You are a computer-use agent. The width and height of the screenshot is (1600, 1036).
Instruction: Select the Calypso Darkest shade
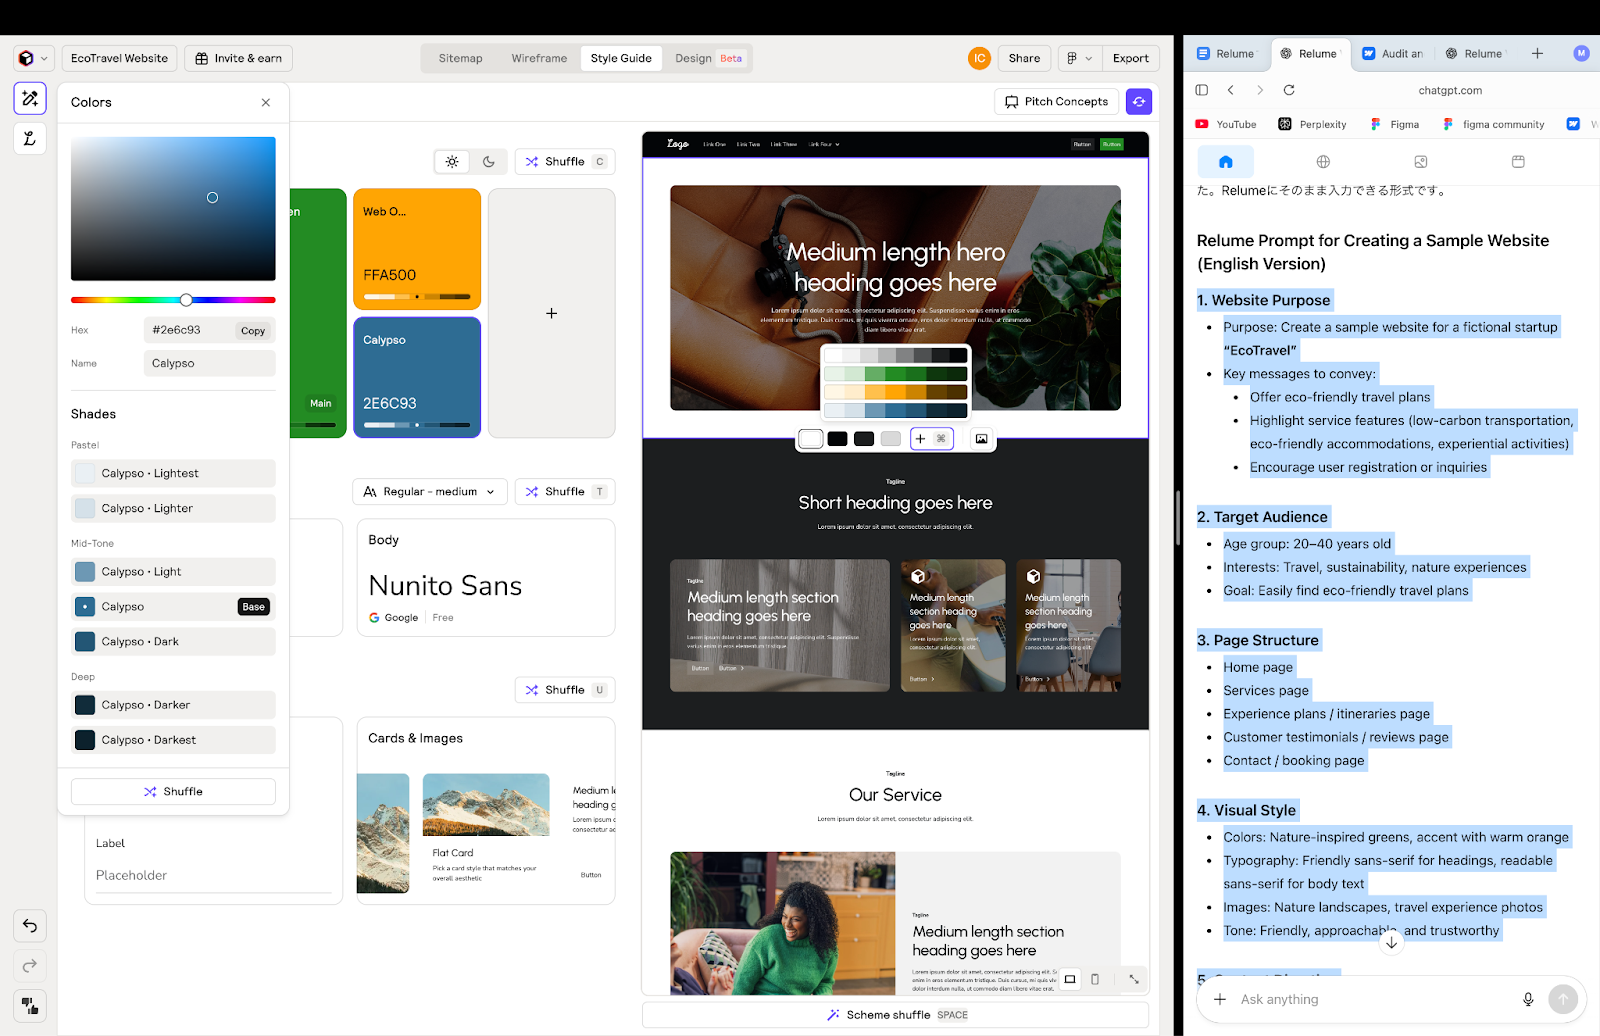[x=173, y=739]
